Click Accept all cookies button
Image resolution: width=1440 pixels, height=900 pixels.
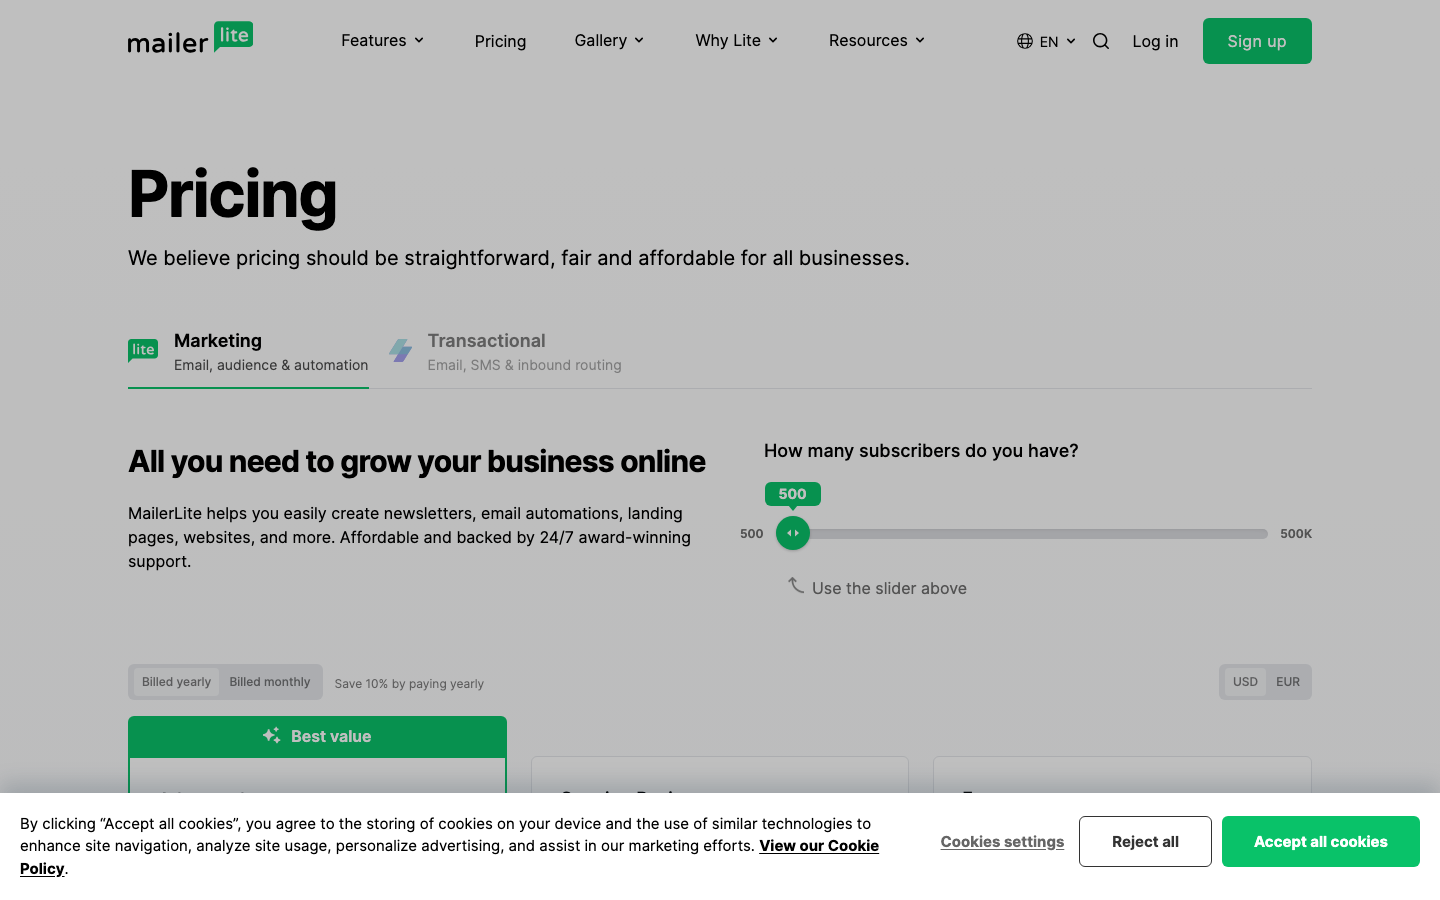click(x=1321, y=842)
